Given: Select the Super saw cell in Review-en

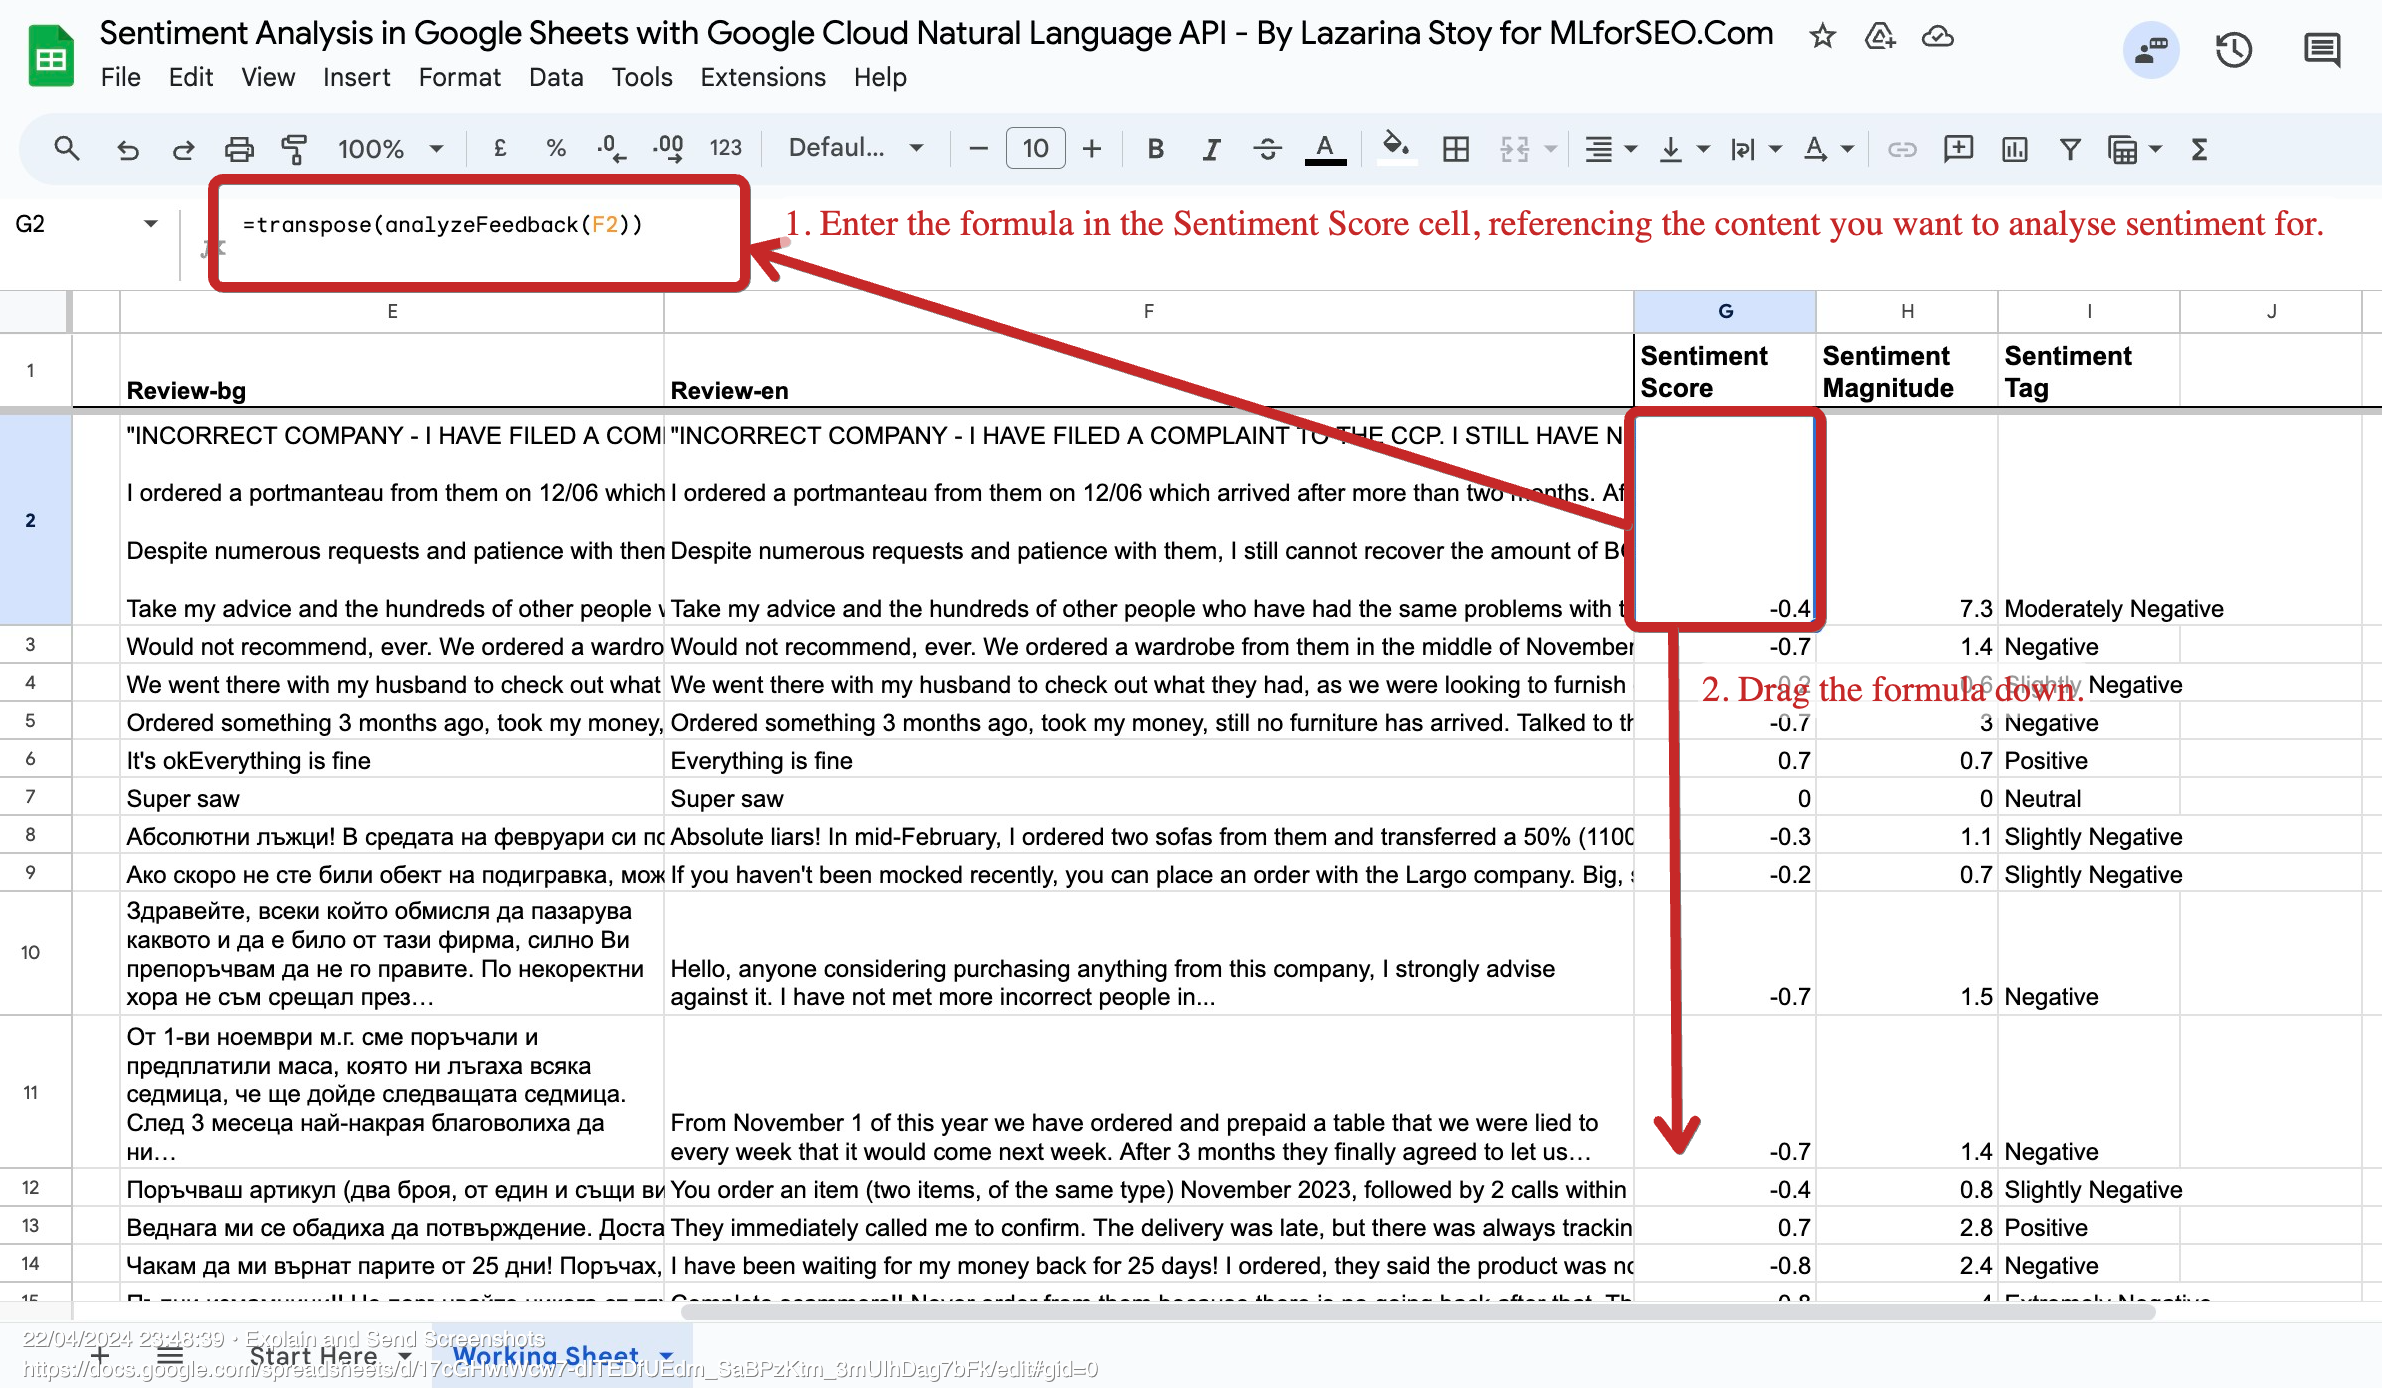Looking at the screenshot, I should (1148, 798).
